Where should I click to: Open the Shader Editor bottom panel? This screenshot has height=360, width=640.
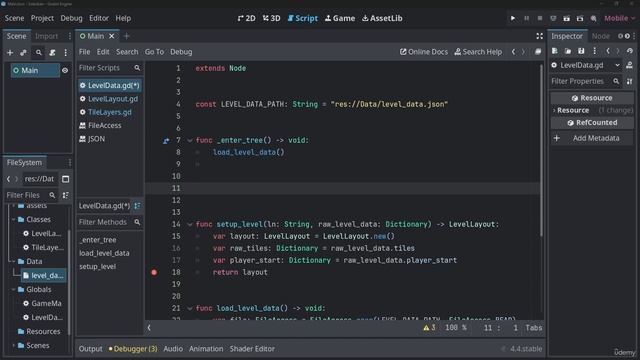[x=252, y=349]
